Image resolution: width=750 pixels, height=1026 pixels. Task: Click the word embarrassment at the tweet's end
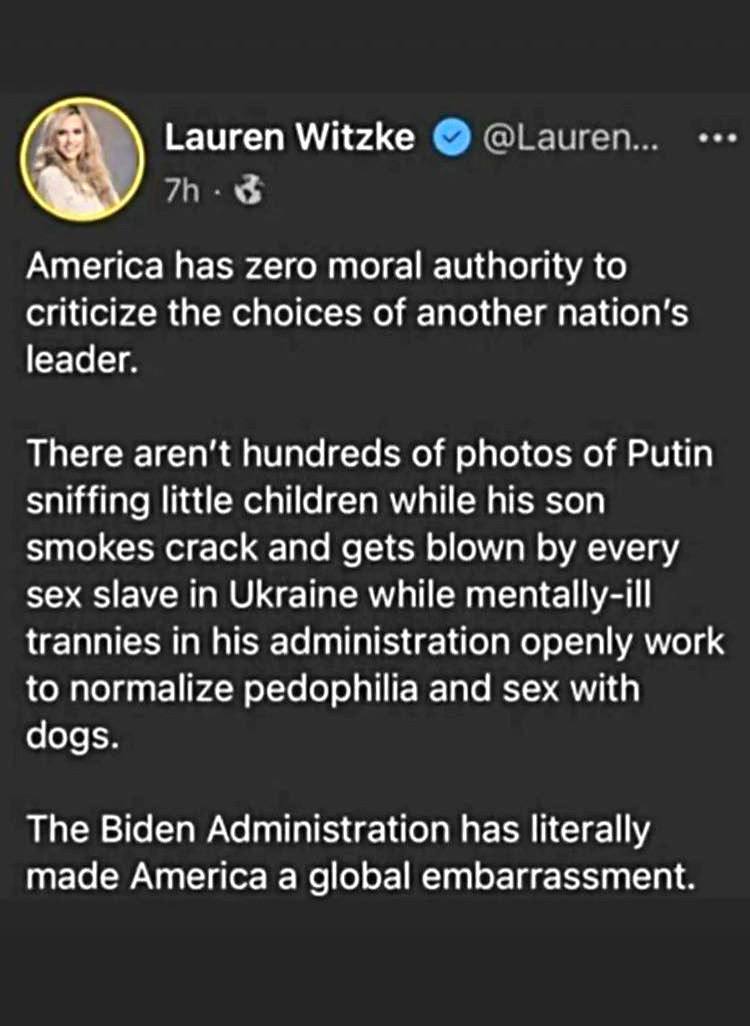coord(559,876)
